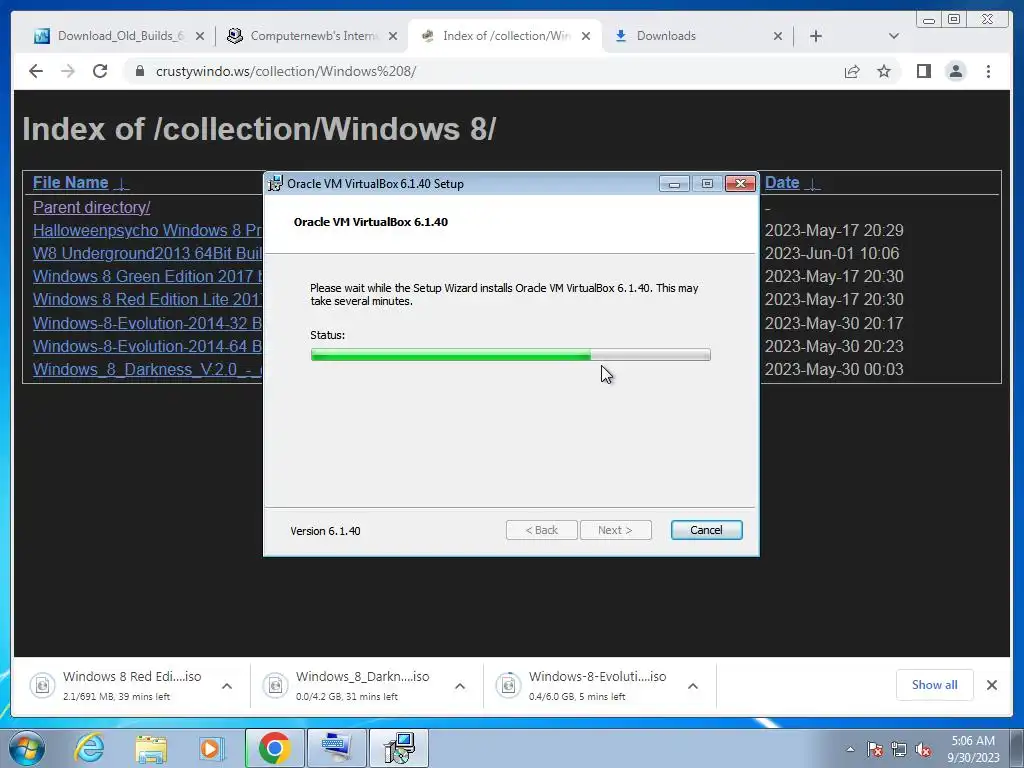Expand options for Windows 8 Red Edi...iso download

(x=227, y=686)
